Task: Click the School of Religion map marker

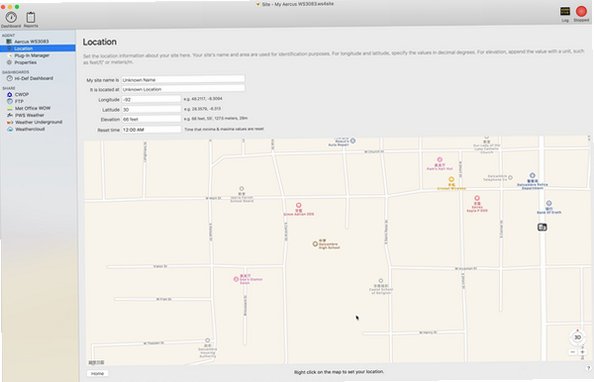Action: [x=381, y=281]
